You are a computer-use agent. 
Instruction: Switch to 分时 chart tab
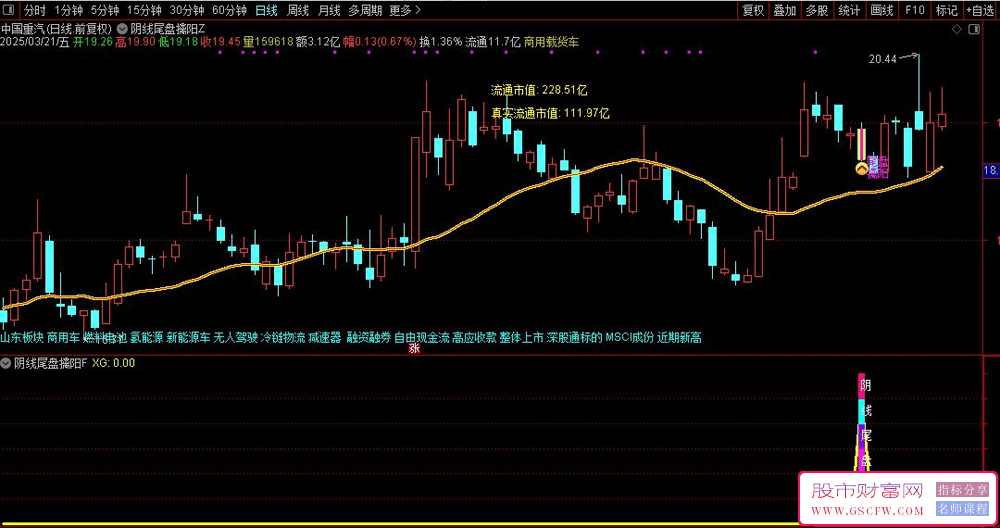point(34,10)
